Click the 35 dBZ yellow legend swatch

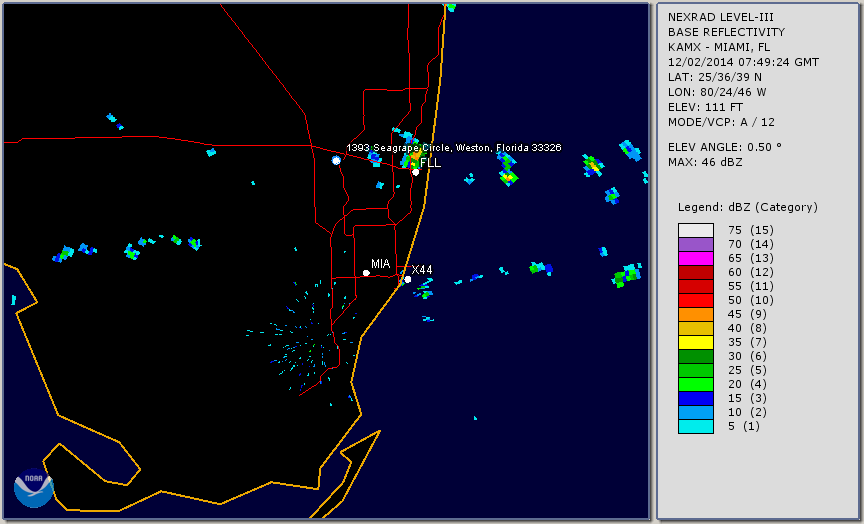tap(696, 342)
